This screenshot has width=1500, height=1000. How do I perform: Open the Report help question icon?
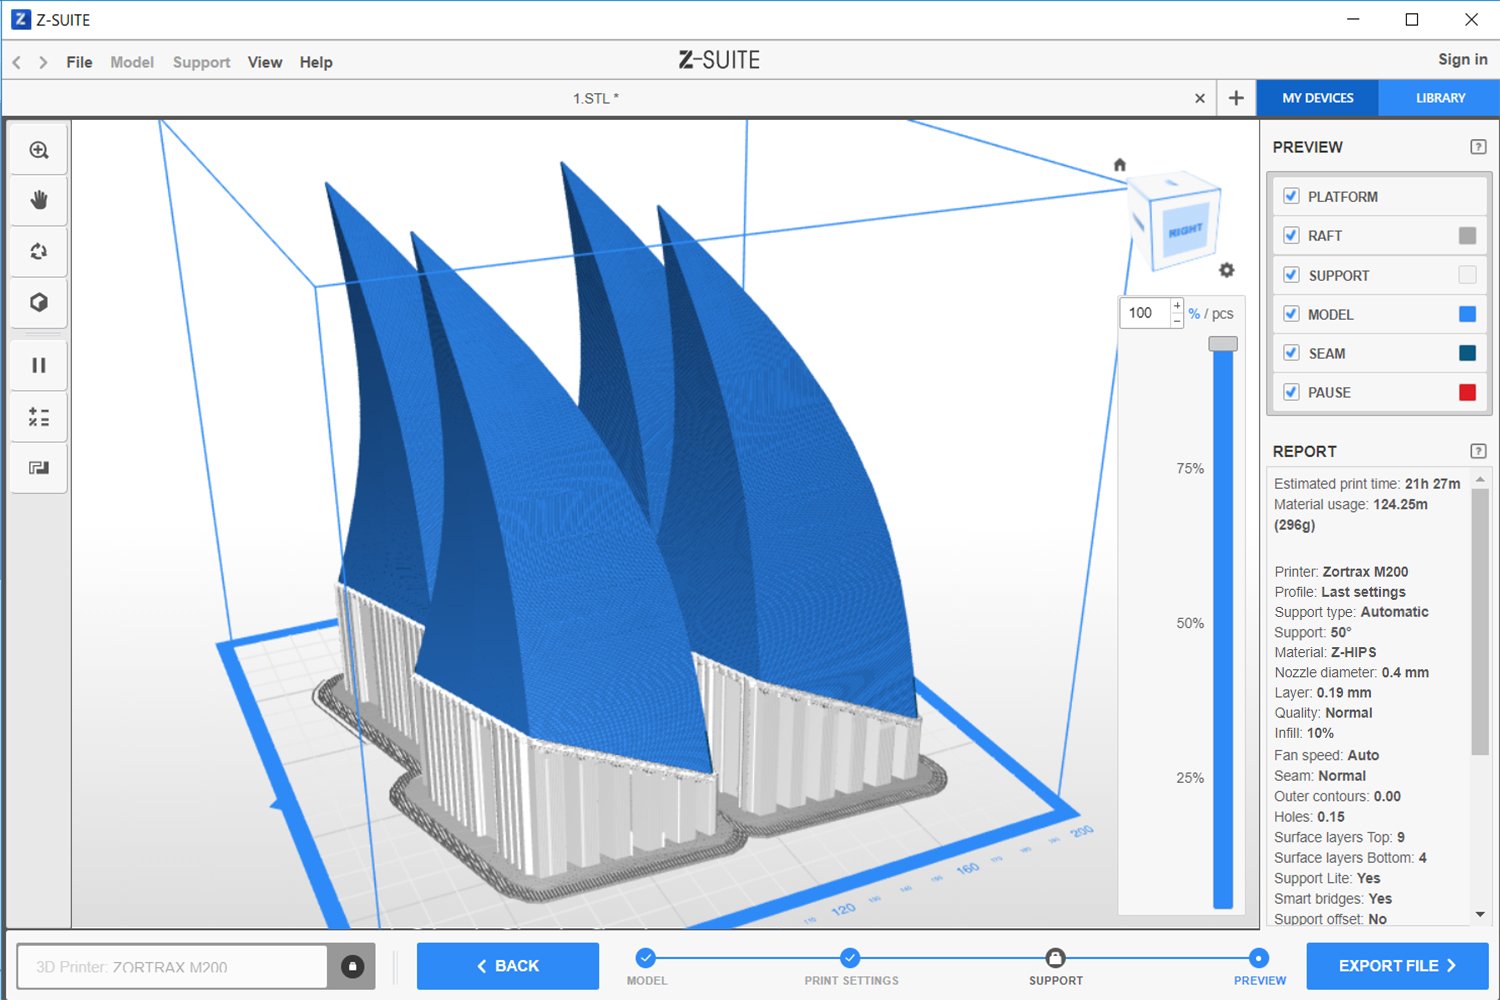coord(1478,451)
